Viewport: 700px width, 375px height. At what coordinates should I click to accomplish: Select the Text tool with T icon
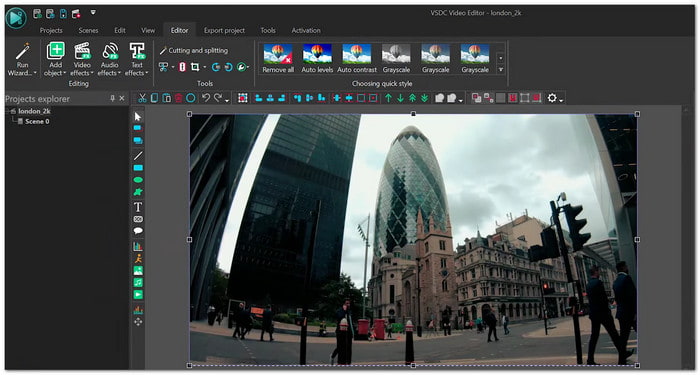pos(138,207)
